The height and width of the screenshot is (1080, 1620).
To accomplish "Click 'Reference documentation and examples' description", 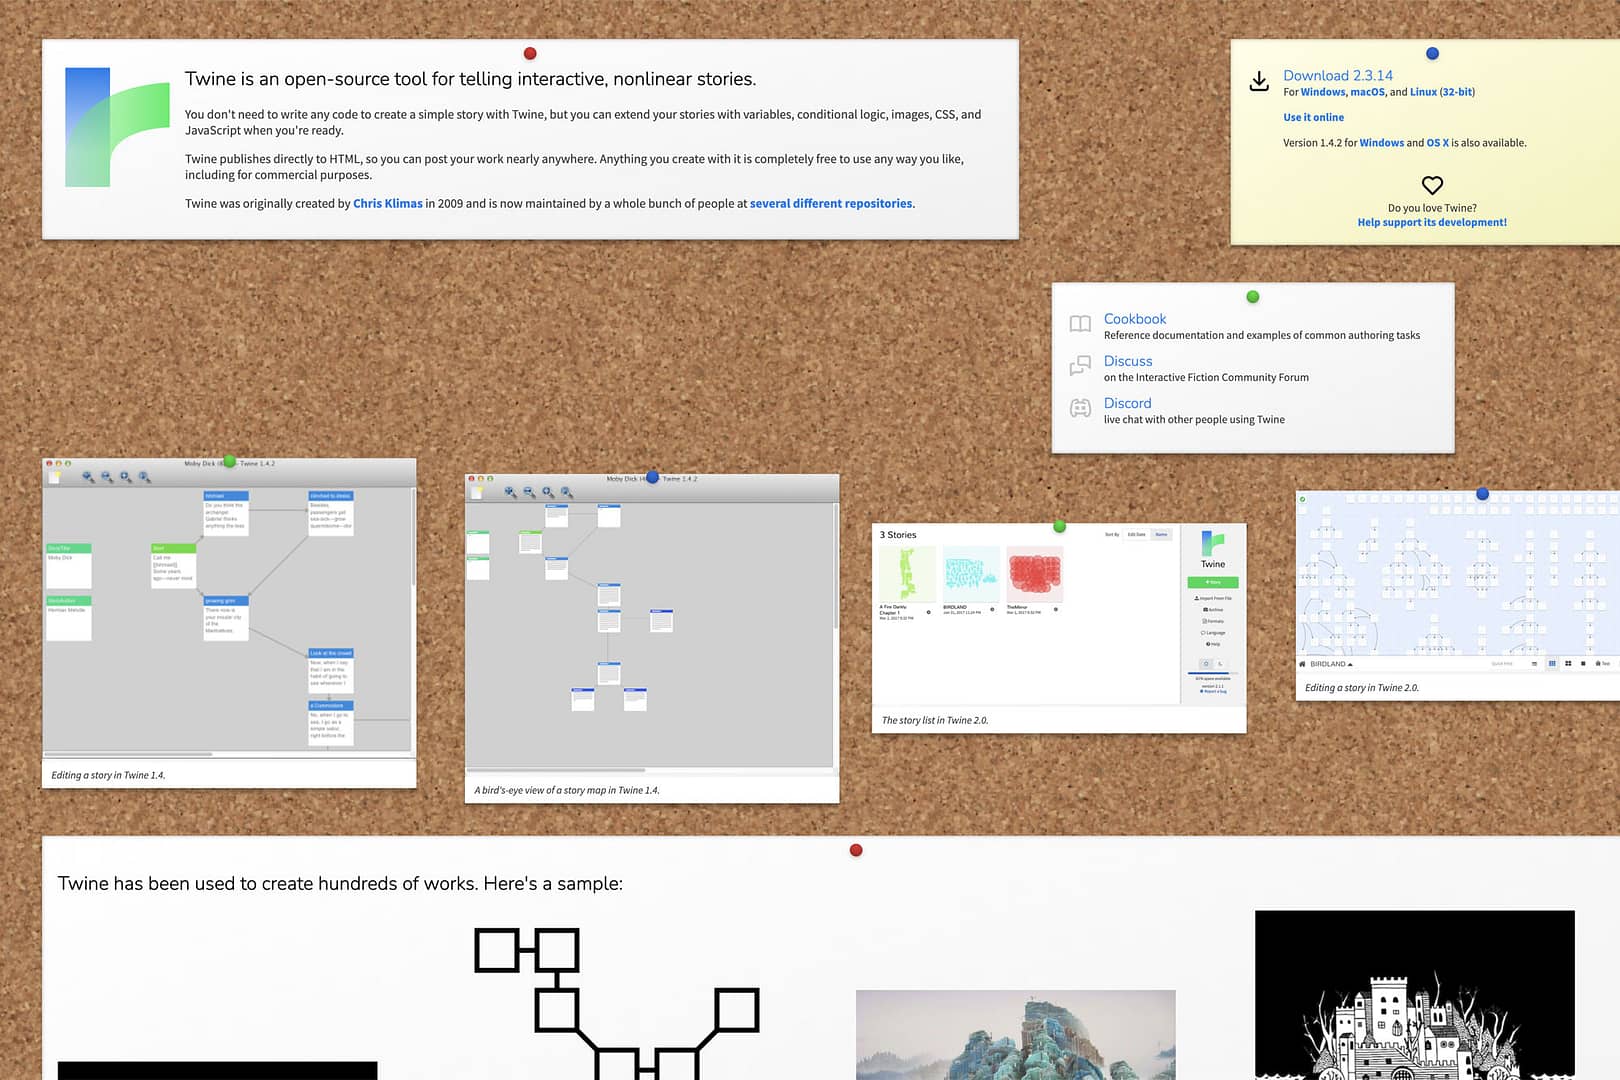I will pos(1262,336).
